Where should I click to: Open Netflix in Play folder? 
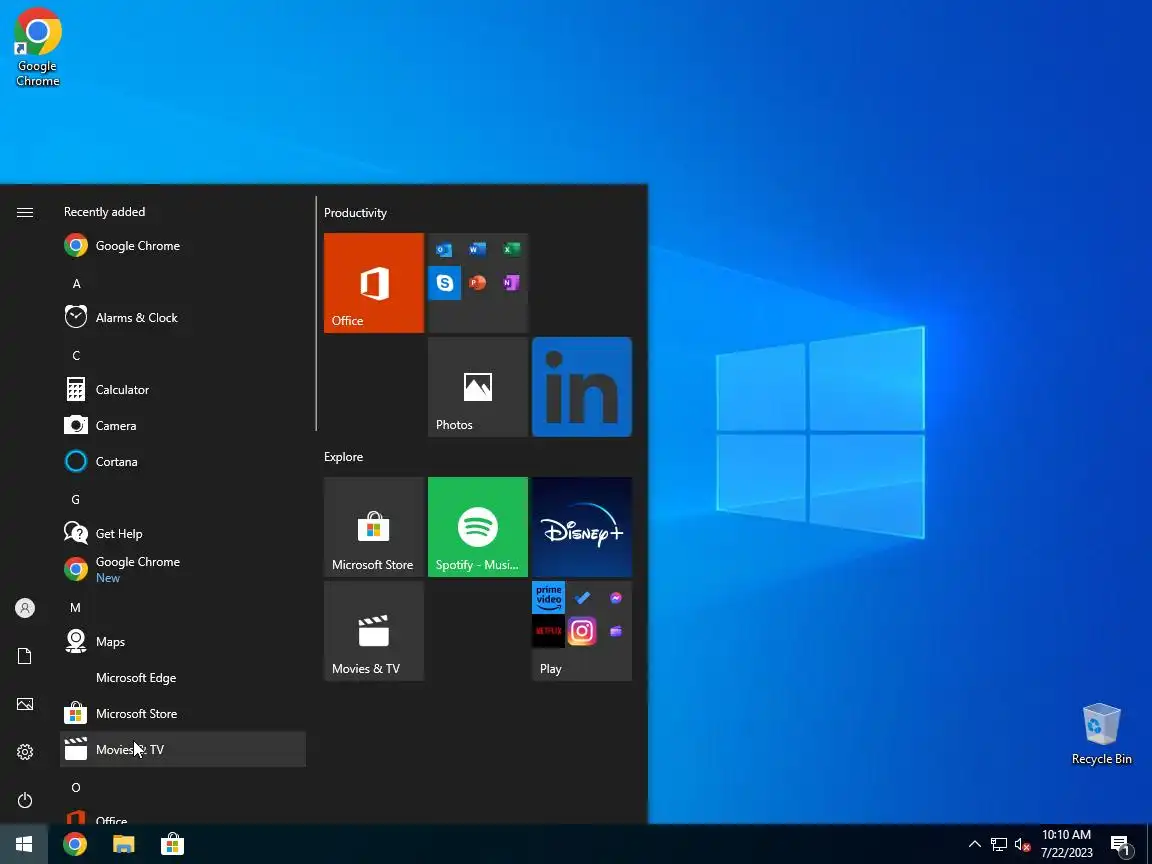pos(548,631)
